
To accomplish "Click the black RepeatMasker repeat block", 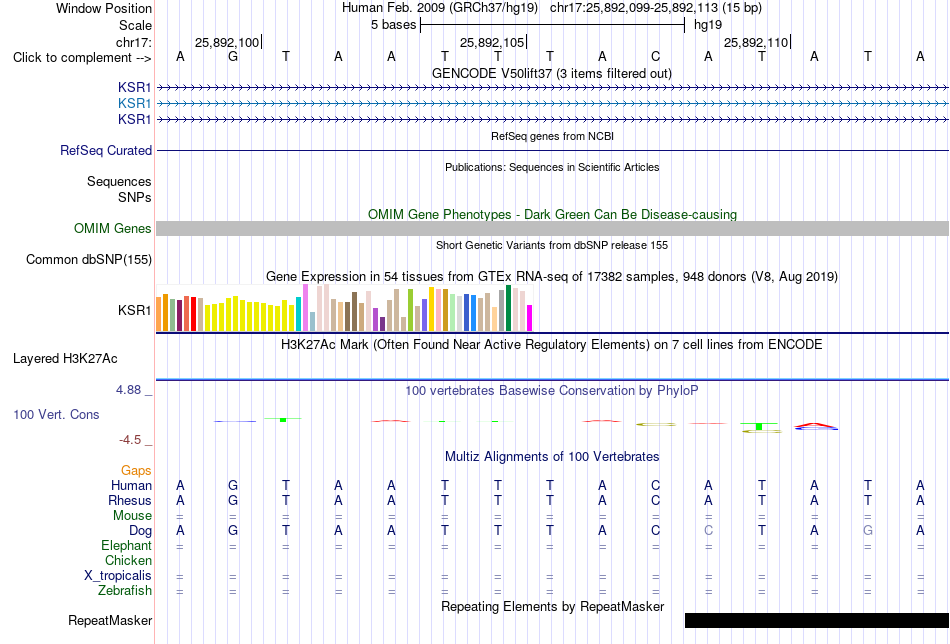I will point(817,620).
